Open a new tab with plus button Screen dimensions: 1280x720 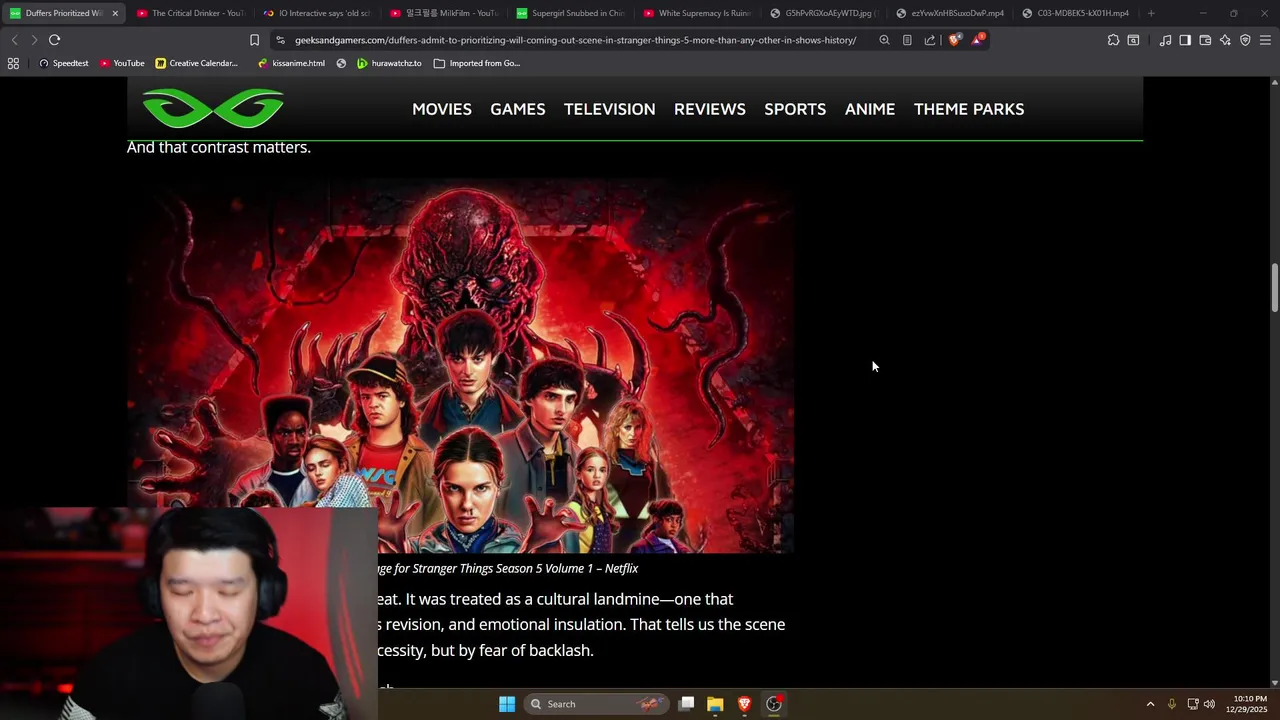pos(1151,13)
